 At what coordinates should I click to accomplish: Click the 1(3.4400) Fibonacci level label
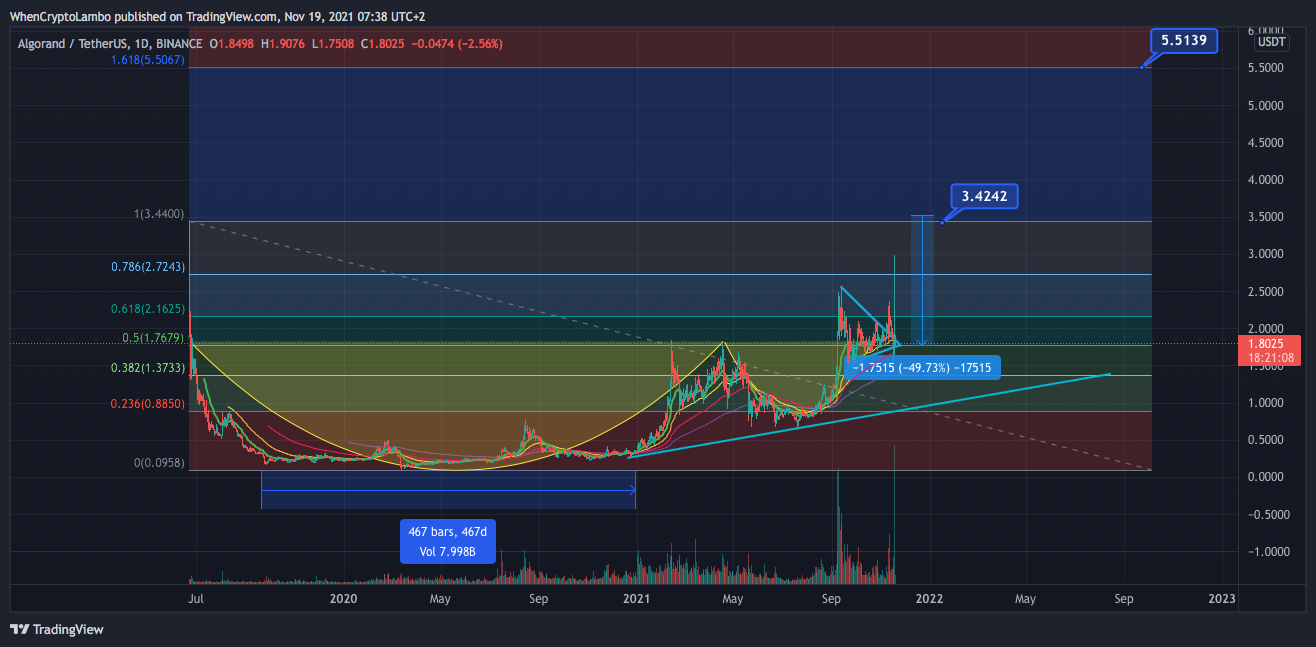(159, 214)
